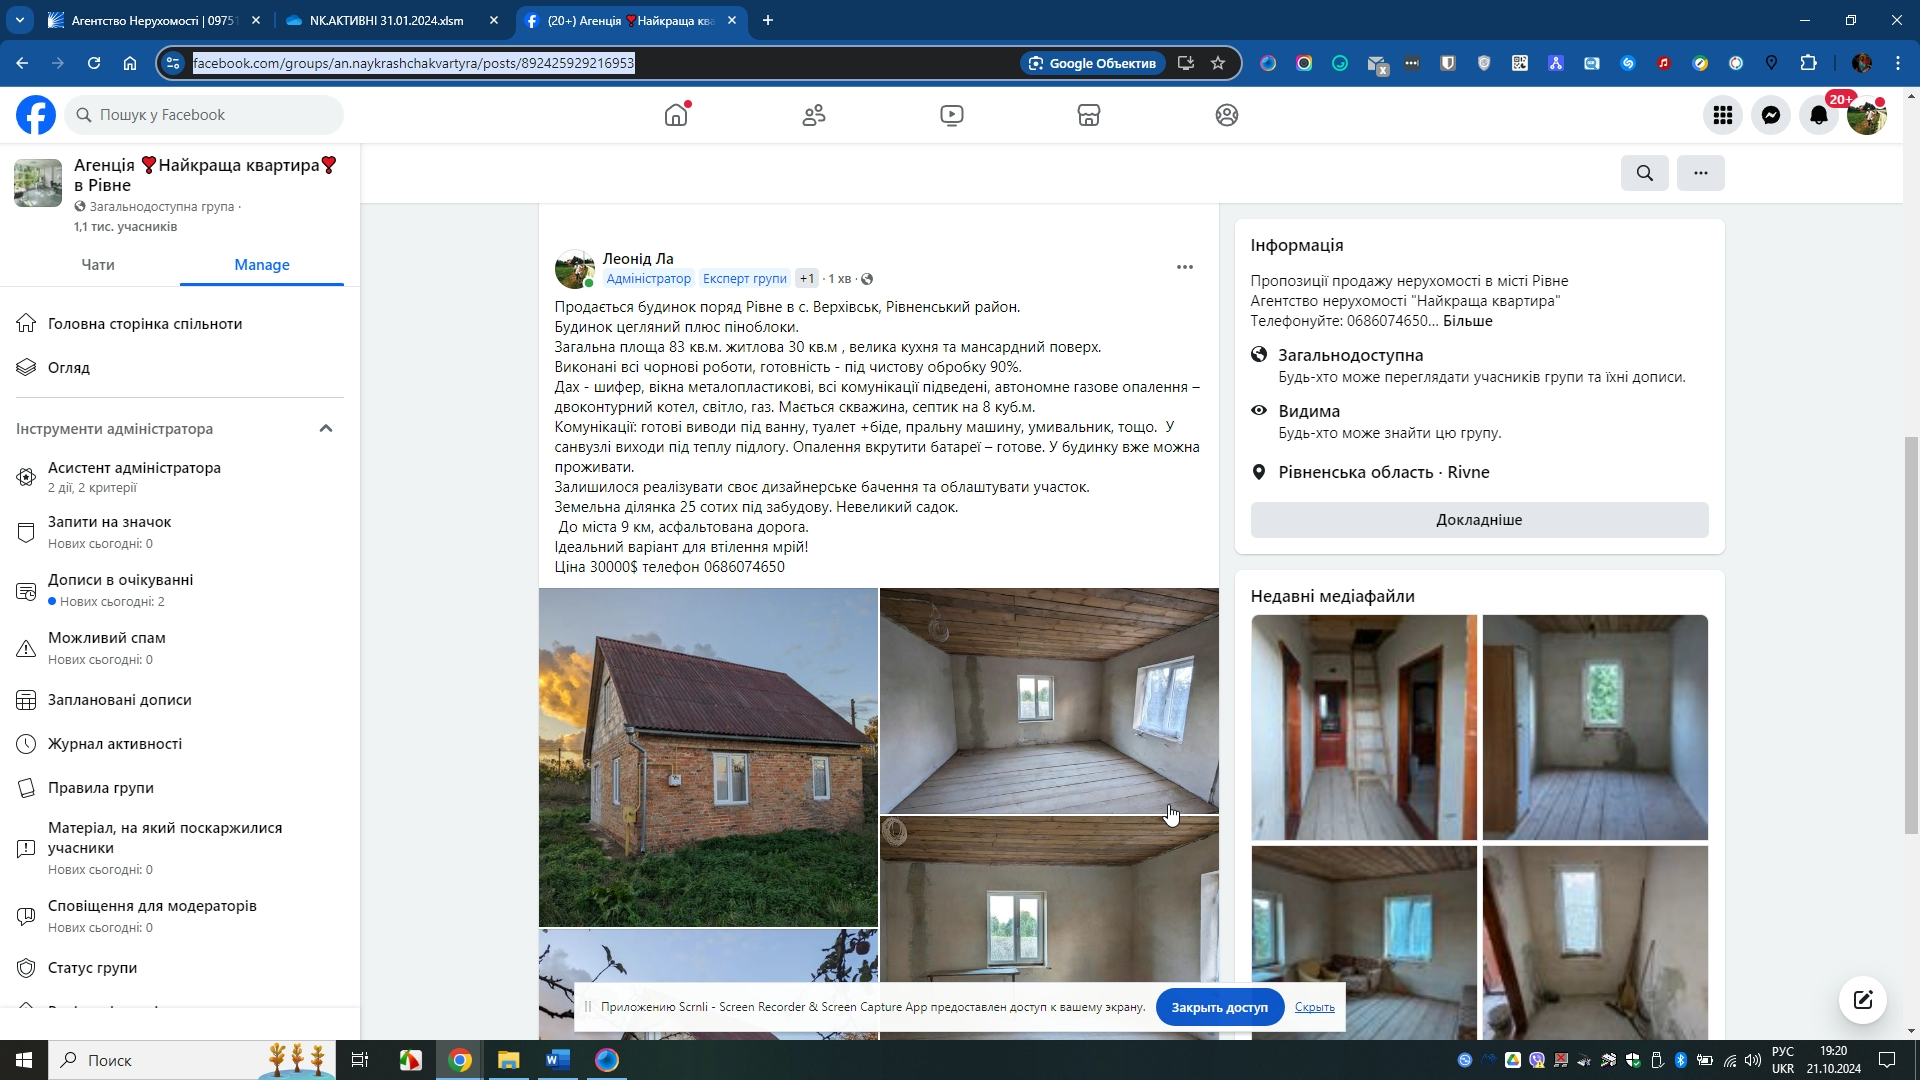Click the Скрыть link
Image resolution: width=1920 pixels, height=1080 pixels.
point(1314,1007)
